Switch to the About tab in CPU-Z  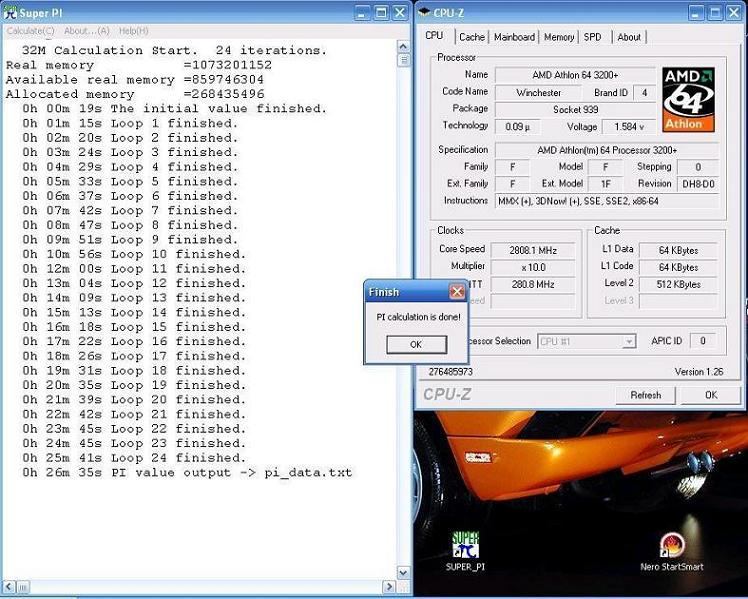629,37
